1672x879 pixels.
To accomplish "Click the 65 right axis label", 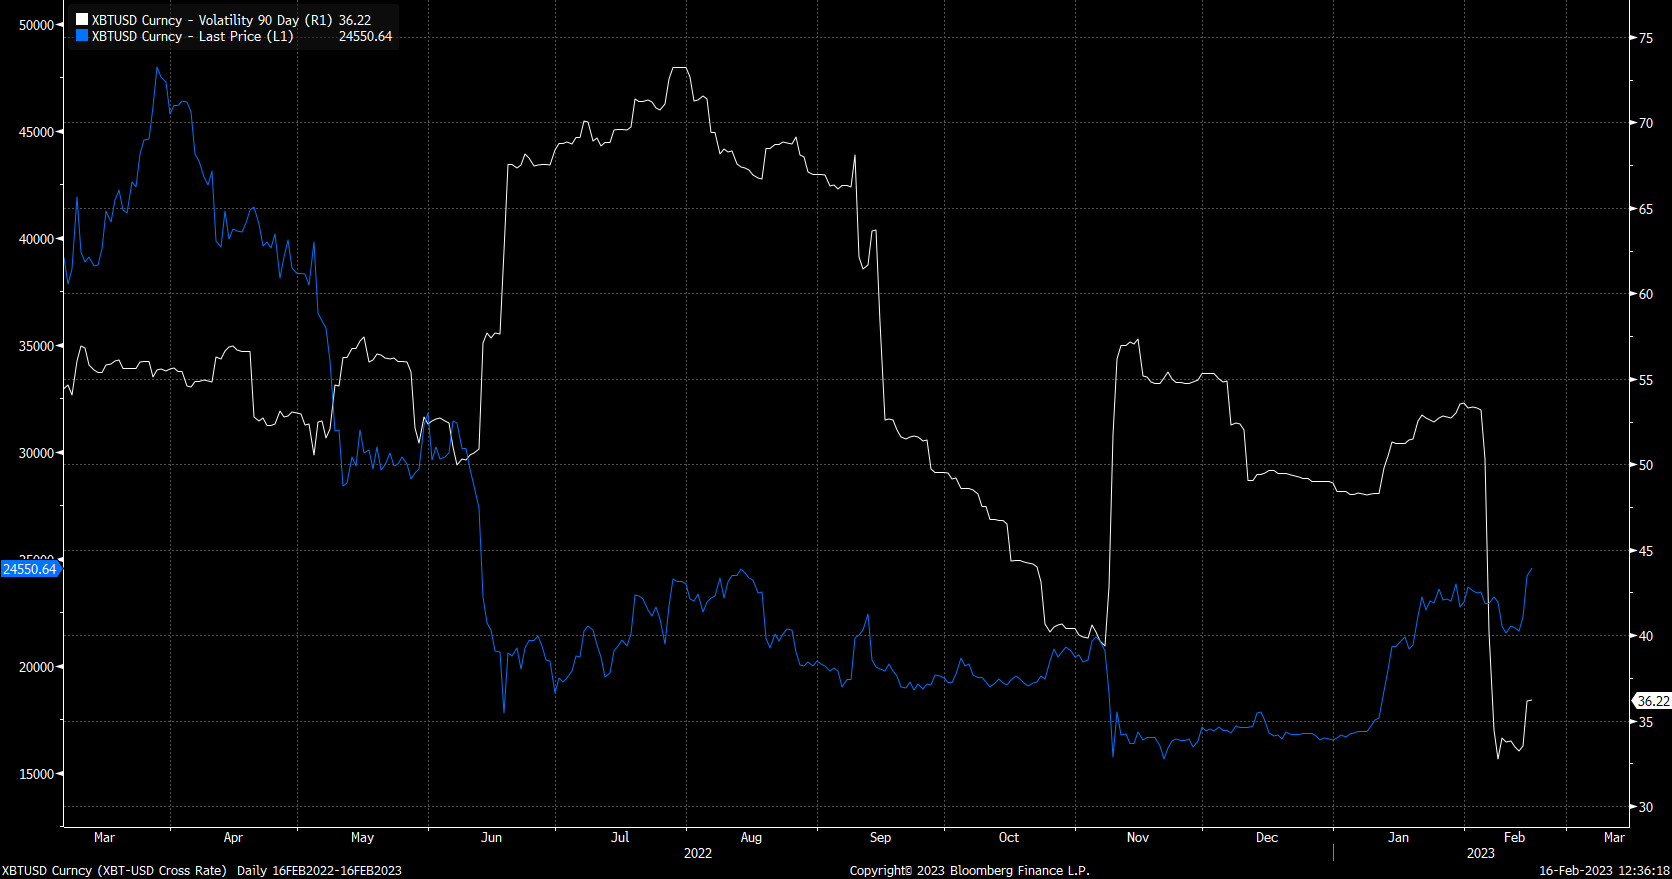I will point(1646,209).
